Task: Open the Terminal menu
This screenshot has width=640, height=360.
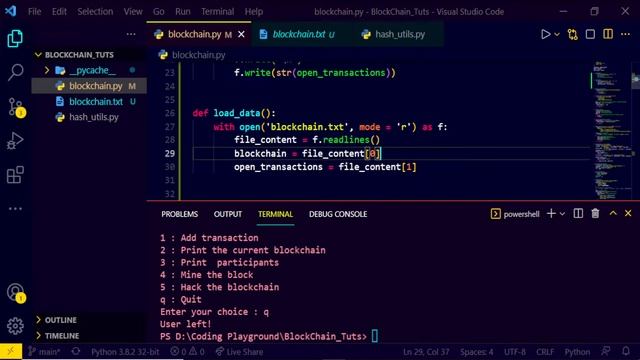Action: point(218,11)
